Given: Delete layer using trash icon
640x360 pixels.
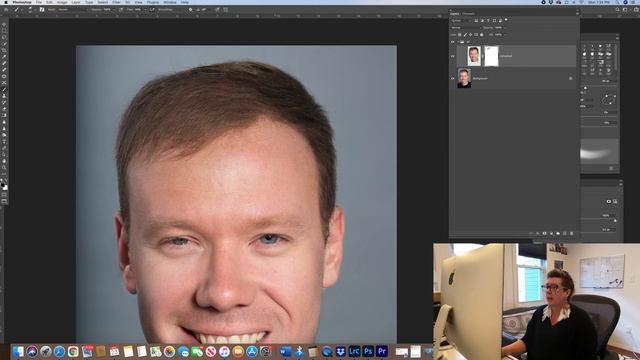Looking at the screenshot, I should (x=571, y=233).
